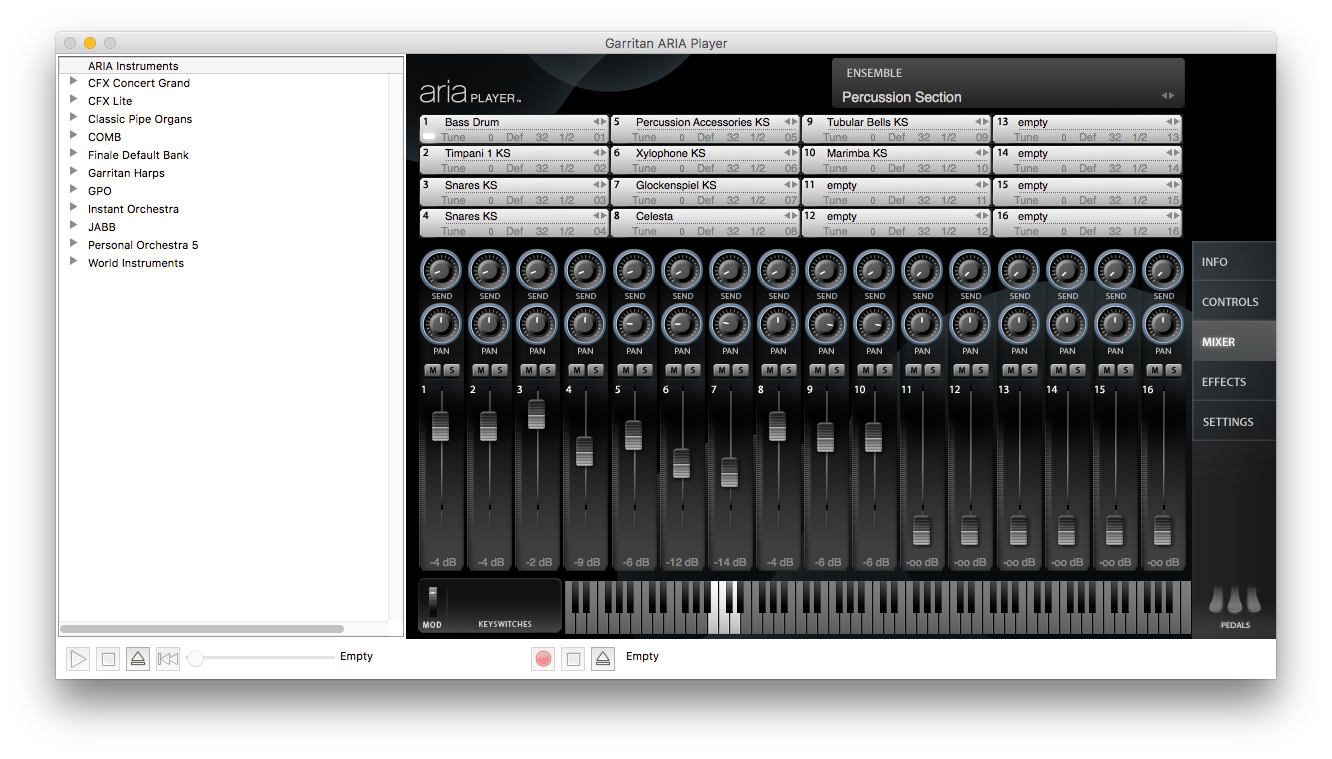Expand the Garritan Harps disclosure triangle
Screen dimensions: 1332x759
(73, 172)
